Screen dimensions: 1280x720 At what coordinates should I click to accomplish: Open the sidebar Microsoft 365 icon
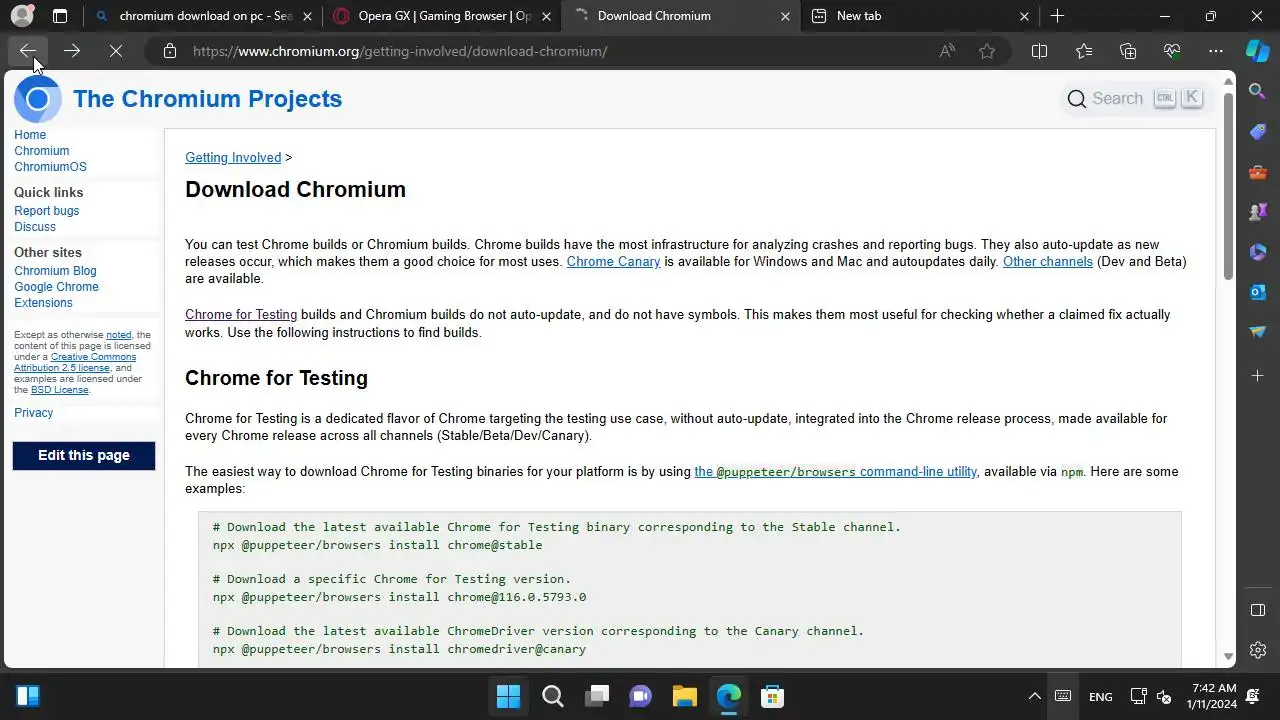(x=1258, y=252)
